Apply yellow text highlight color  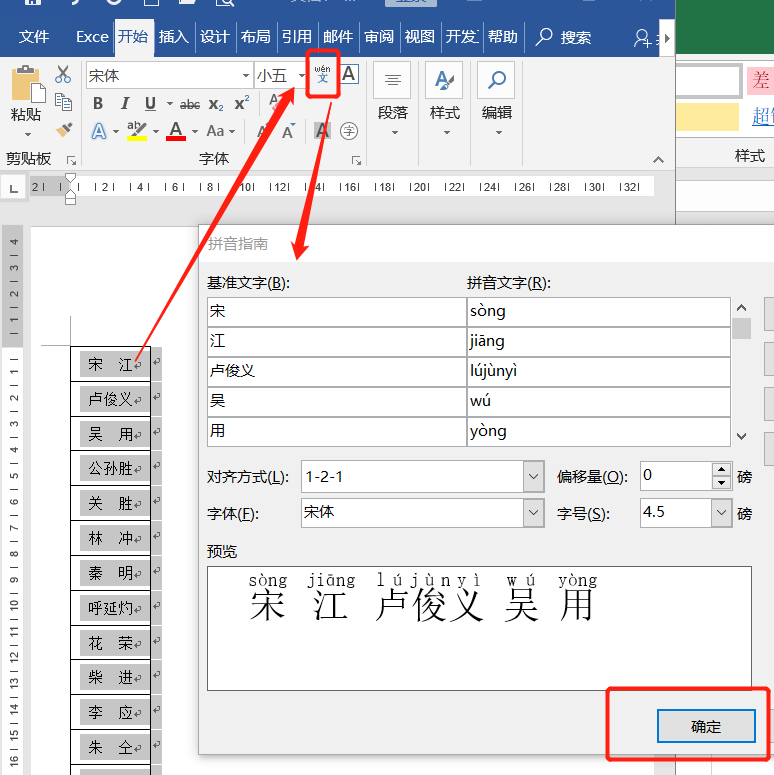pos(136,131)
